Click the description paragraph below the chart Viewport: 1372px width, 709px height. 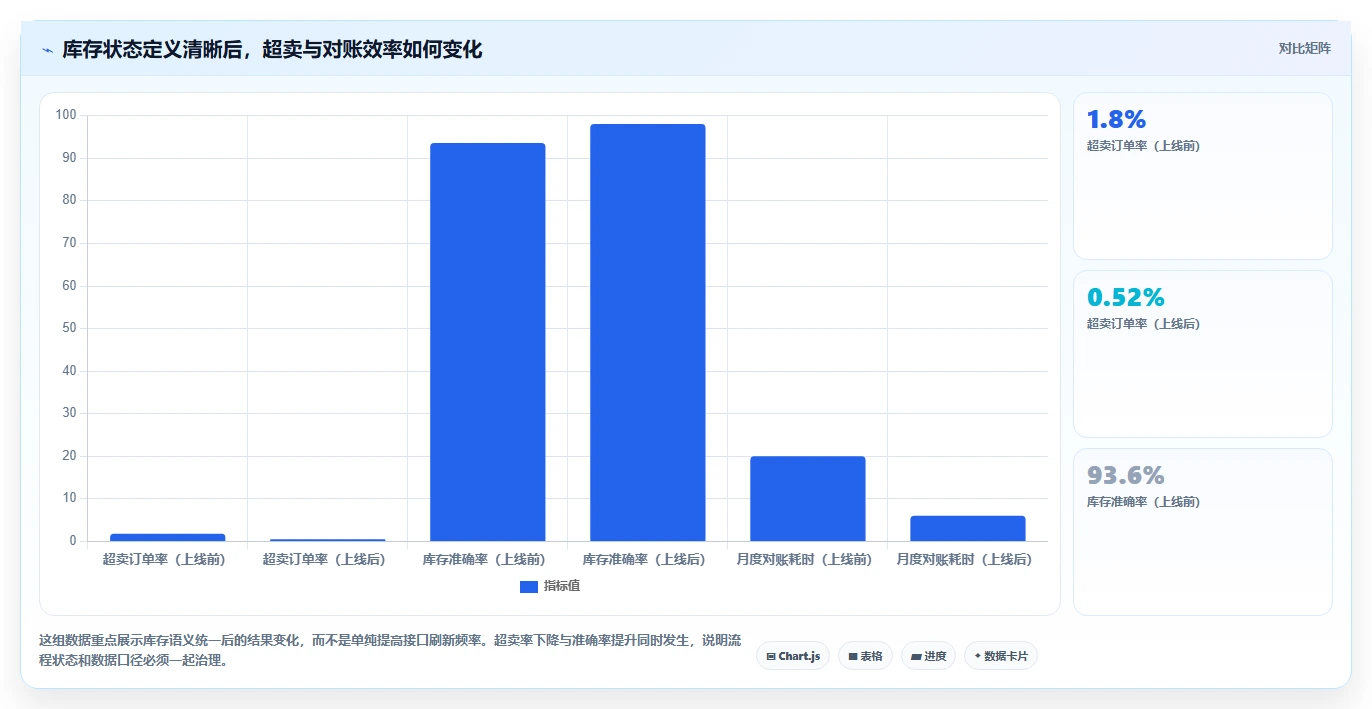click(390, 650)
